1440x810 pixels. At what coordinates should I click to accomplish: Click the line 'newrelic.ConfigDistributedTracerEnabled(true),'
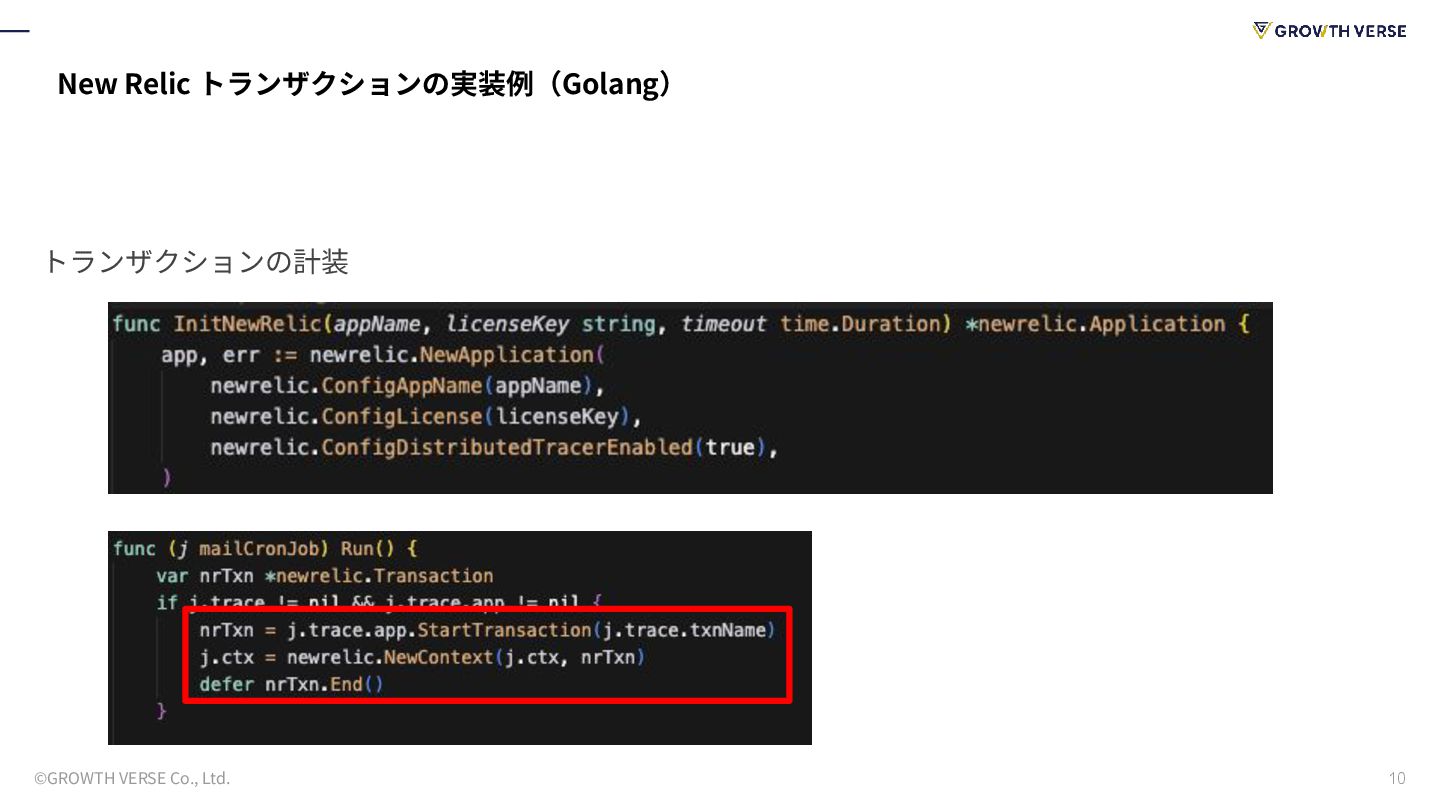point(494,447)
